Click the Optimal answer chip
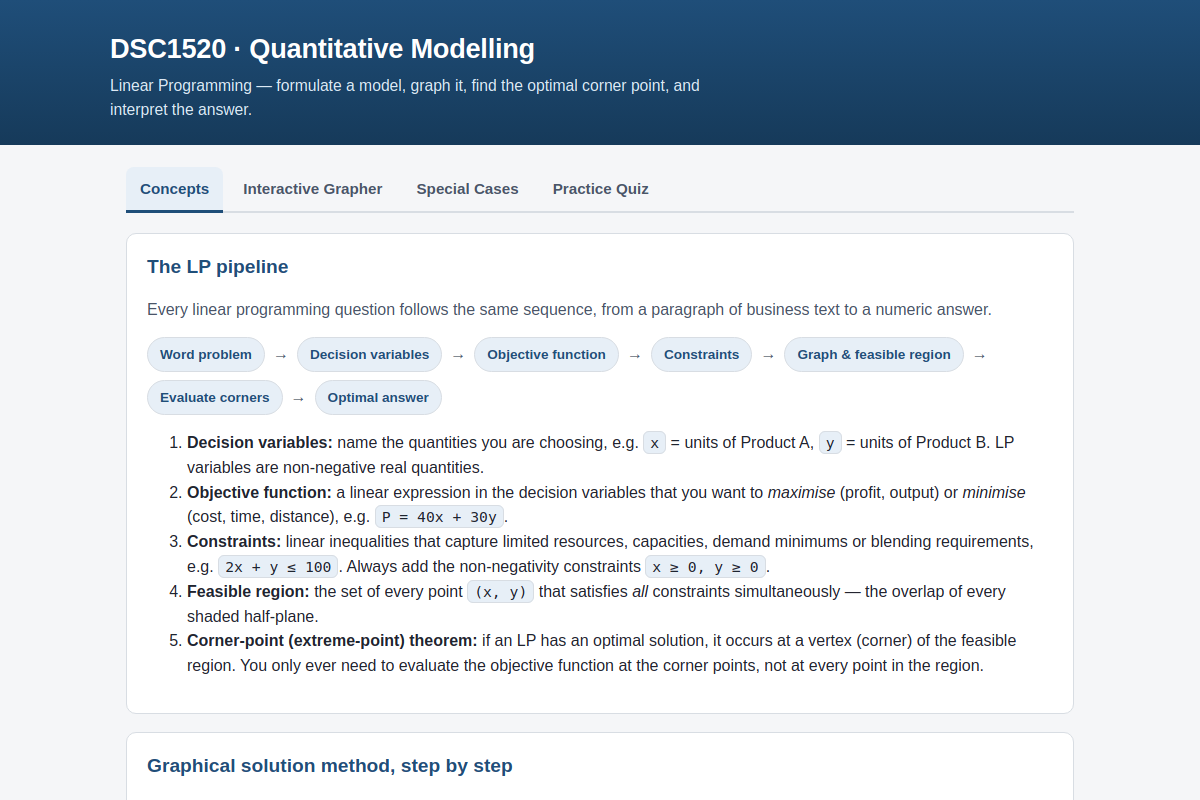The image size is (1200, 800). pos(378,398)
